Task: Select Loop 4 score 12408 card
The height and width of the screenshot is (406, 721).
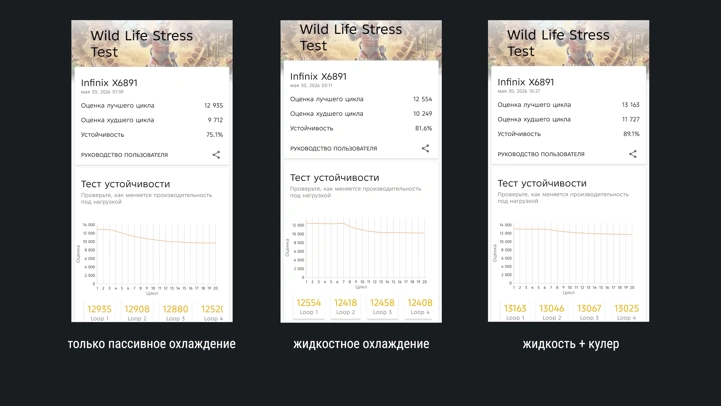Action: click(x=420, y=306)
